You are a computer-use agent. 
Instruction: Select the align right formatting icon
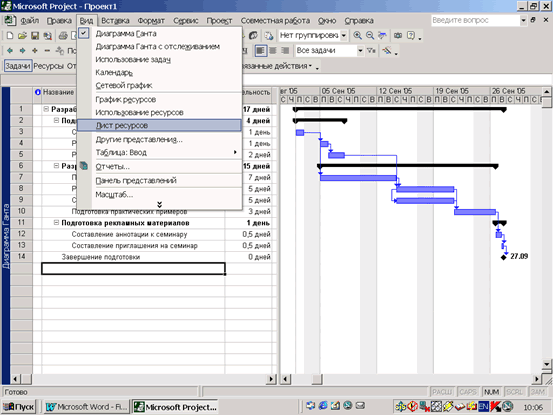tap(285, 51)
